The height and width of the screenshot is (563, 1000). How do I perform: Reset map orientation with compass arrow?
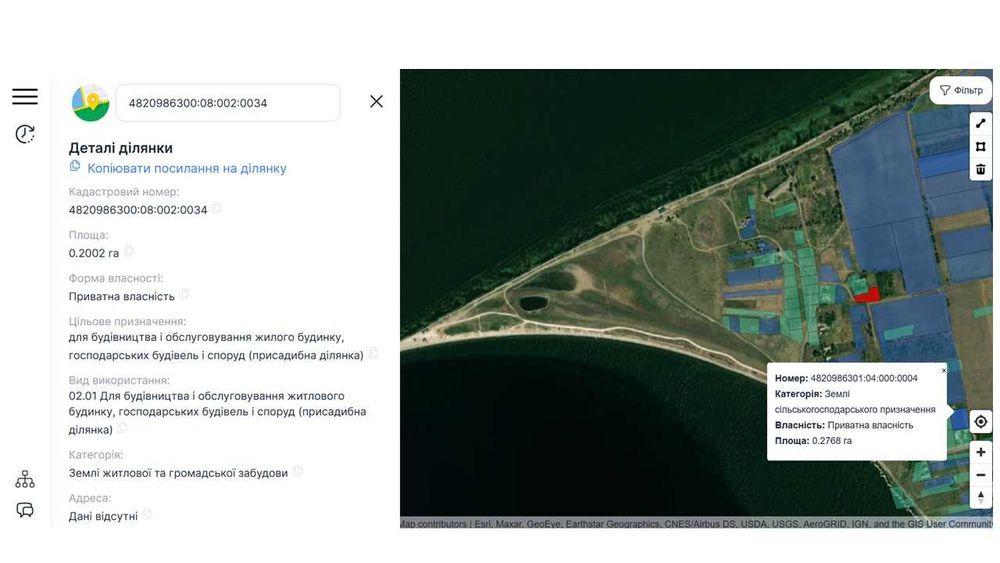click(x=981, y=497)
